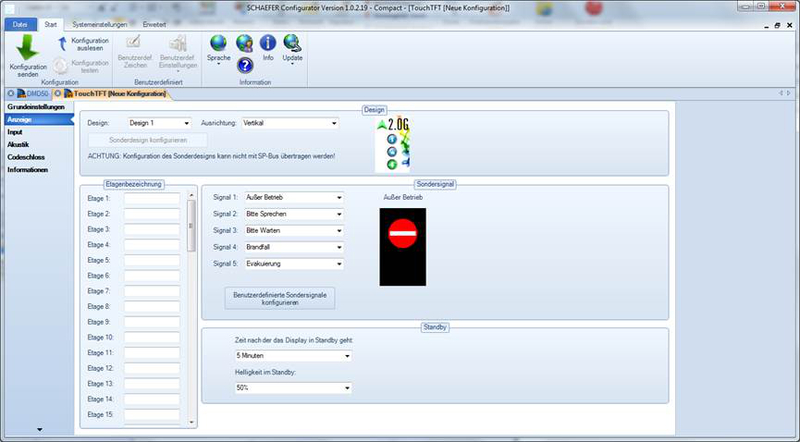
Task: Select the TouchTFT [Neue Konfiguration] tab
Action: [x=120, y=94]
